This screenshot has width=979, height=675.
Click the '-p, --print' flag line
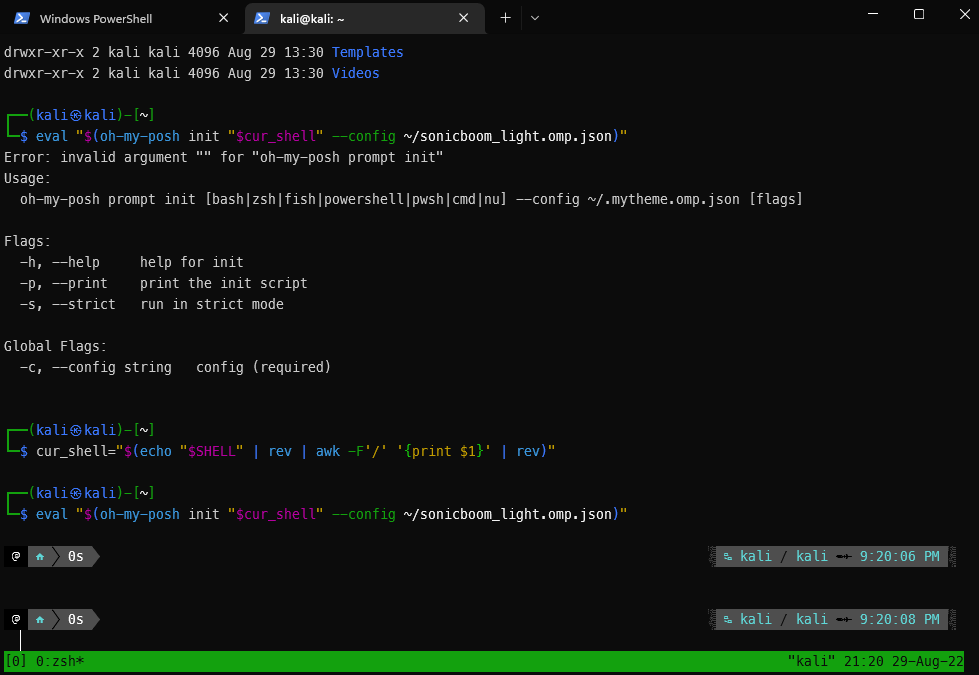click(x=163, y=283)
